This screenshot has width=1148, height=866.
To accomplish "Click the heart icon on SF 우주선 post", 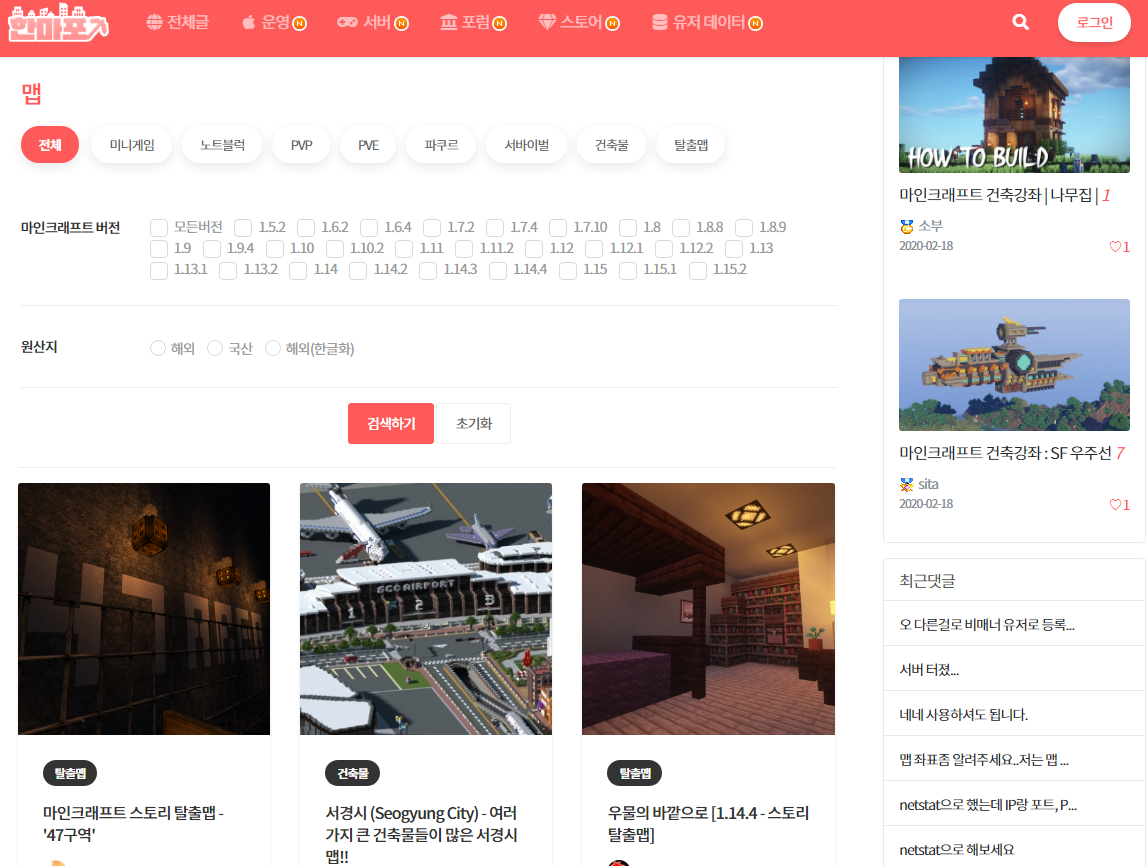I will (1115, 504).
